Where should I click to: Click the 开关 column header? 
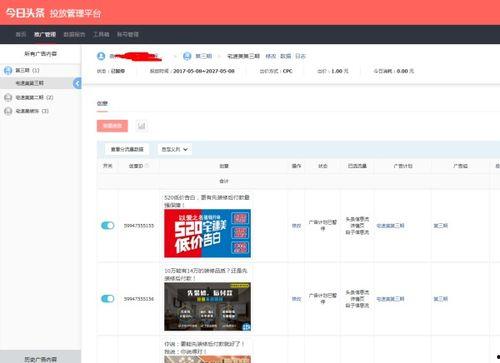[x=107, y=166]
